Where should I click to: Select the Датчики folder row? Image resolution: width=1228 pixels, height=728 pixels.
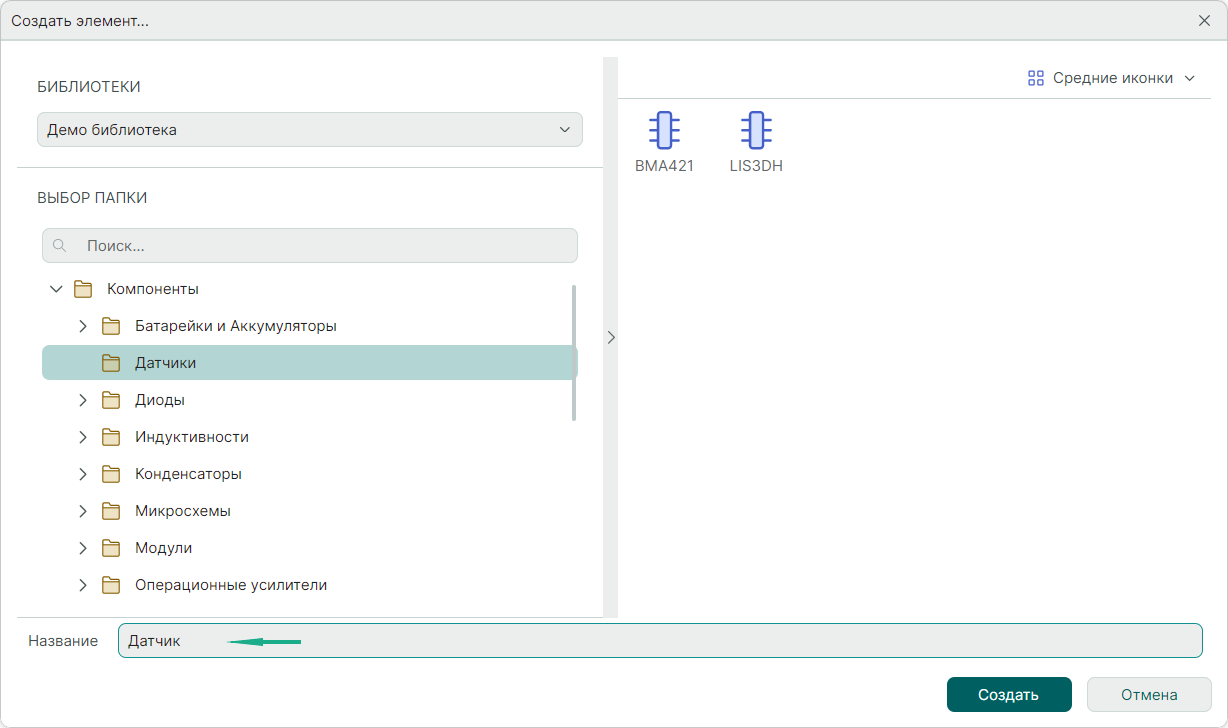(x=310, y=363)
